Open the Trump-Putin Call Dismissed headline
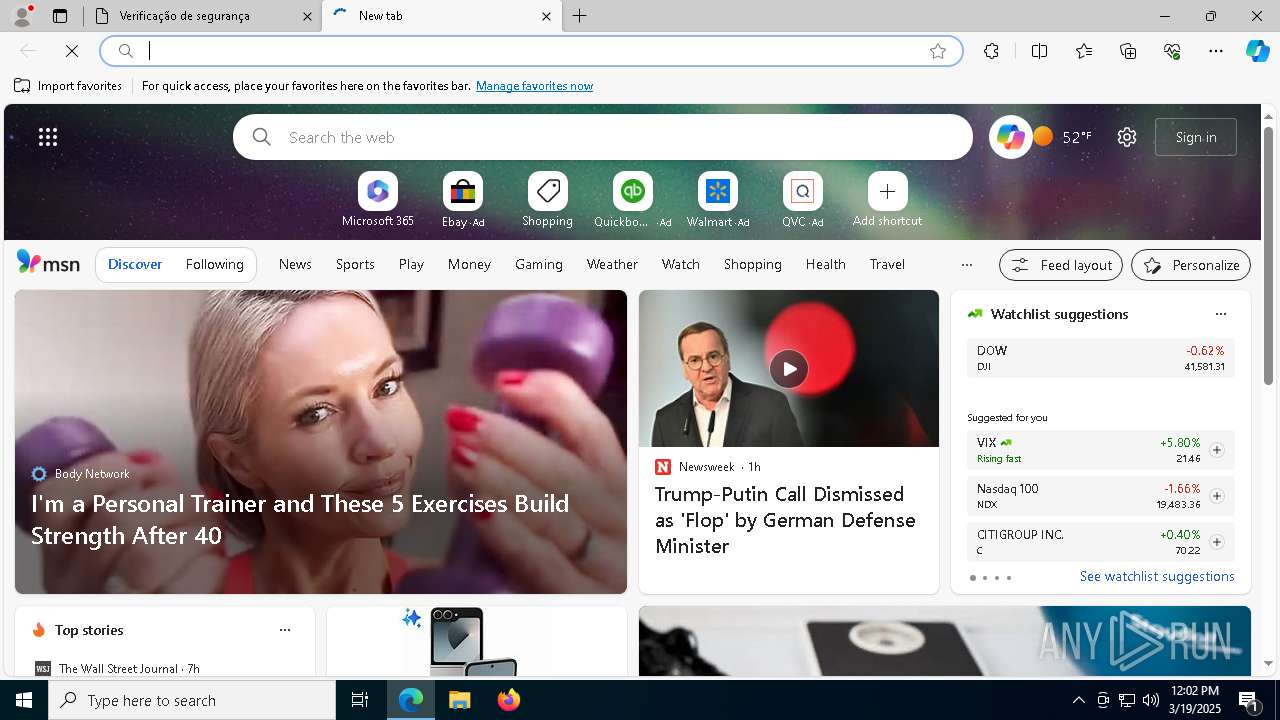 (785, 520)
